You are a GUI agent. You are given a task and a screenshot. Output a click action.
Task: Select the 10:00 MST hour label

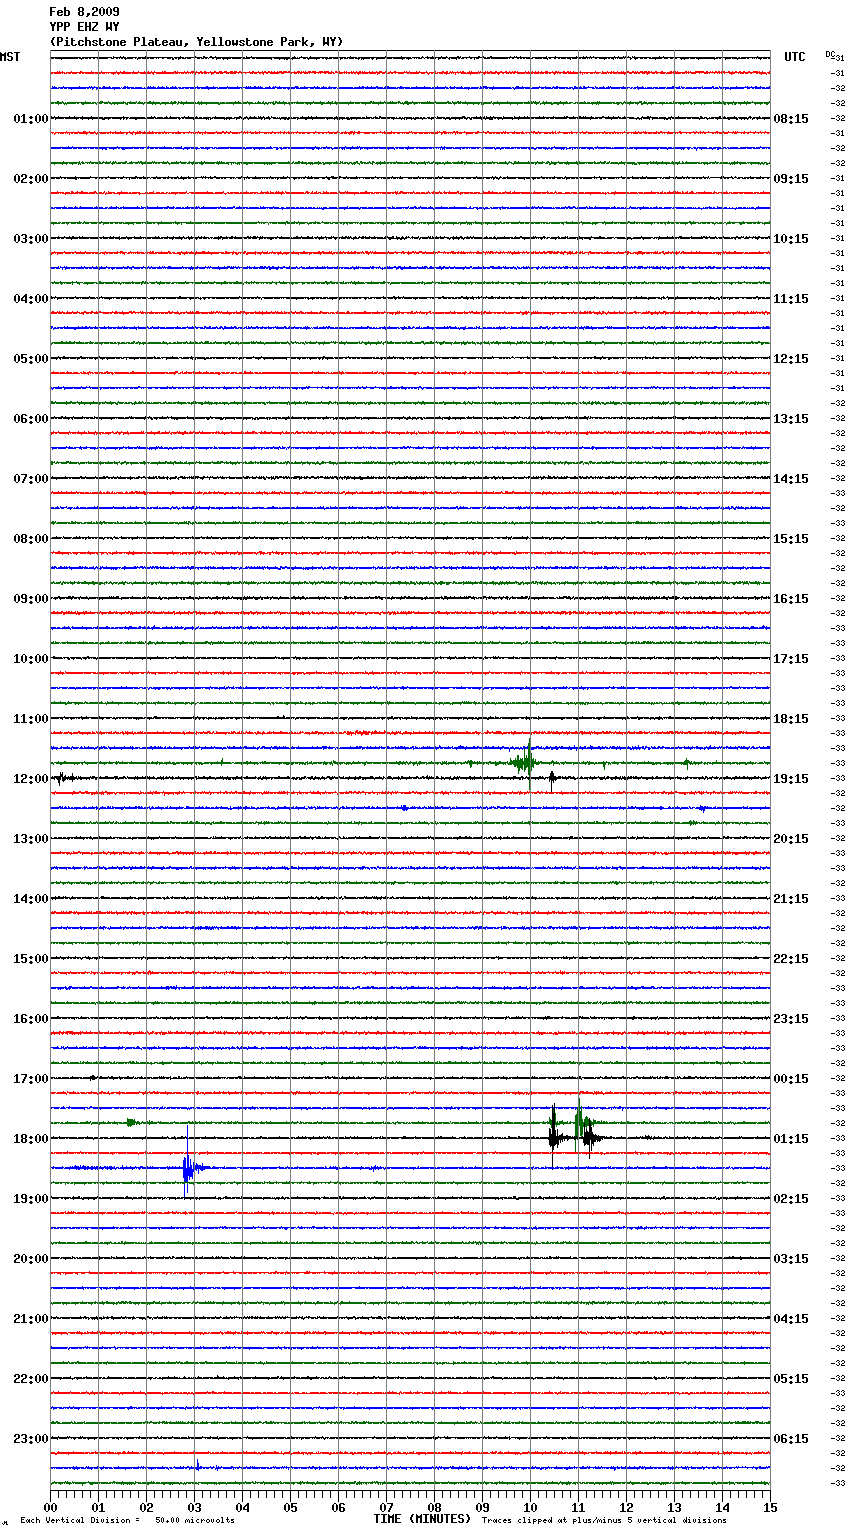click(31, 659)
